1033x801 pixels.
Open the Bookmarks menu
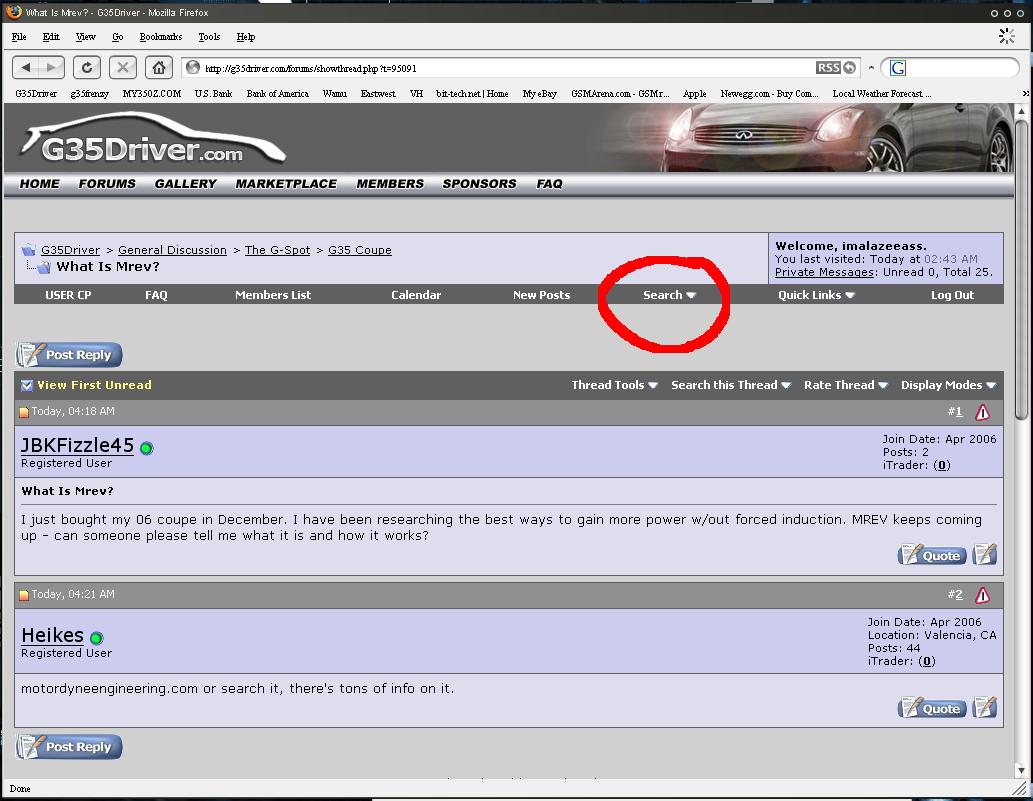pyautogui.click(x=161, y=37)
